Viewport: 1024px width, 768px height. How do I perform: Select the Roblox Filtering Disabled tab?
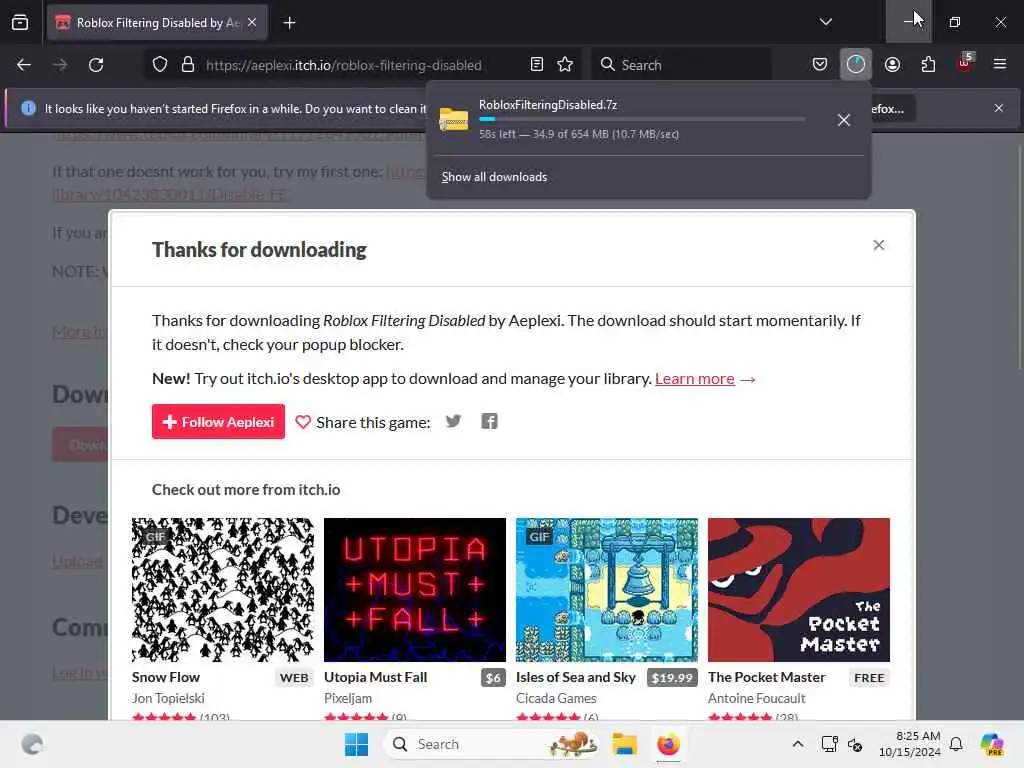click(157, 23)
